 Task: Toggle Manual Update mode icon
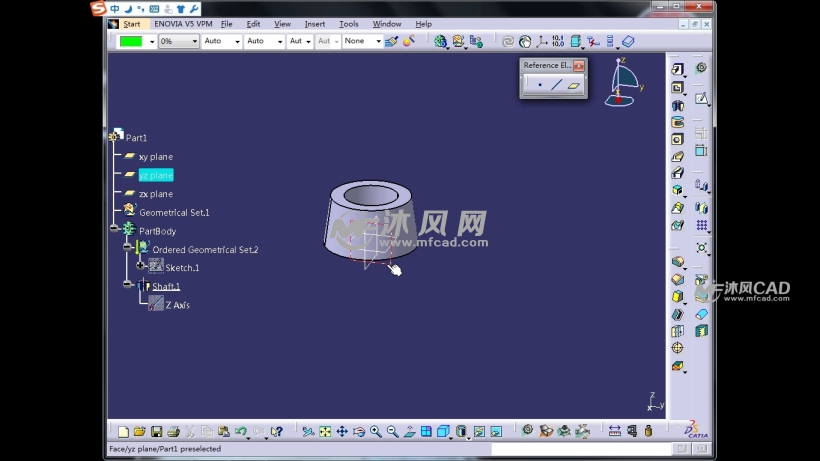click(525, 41)
